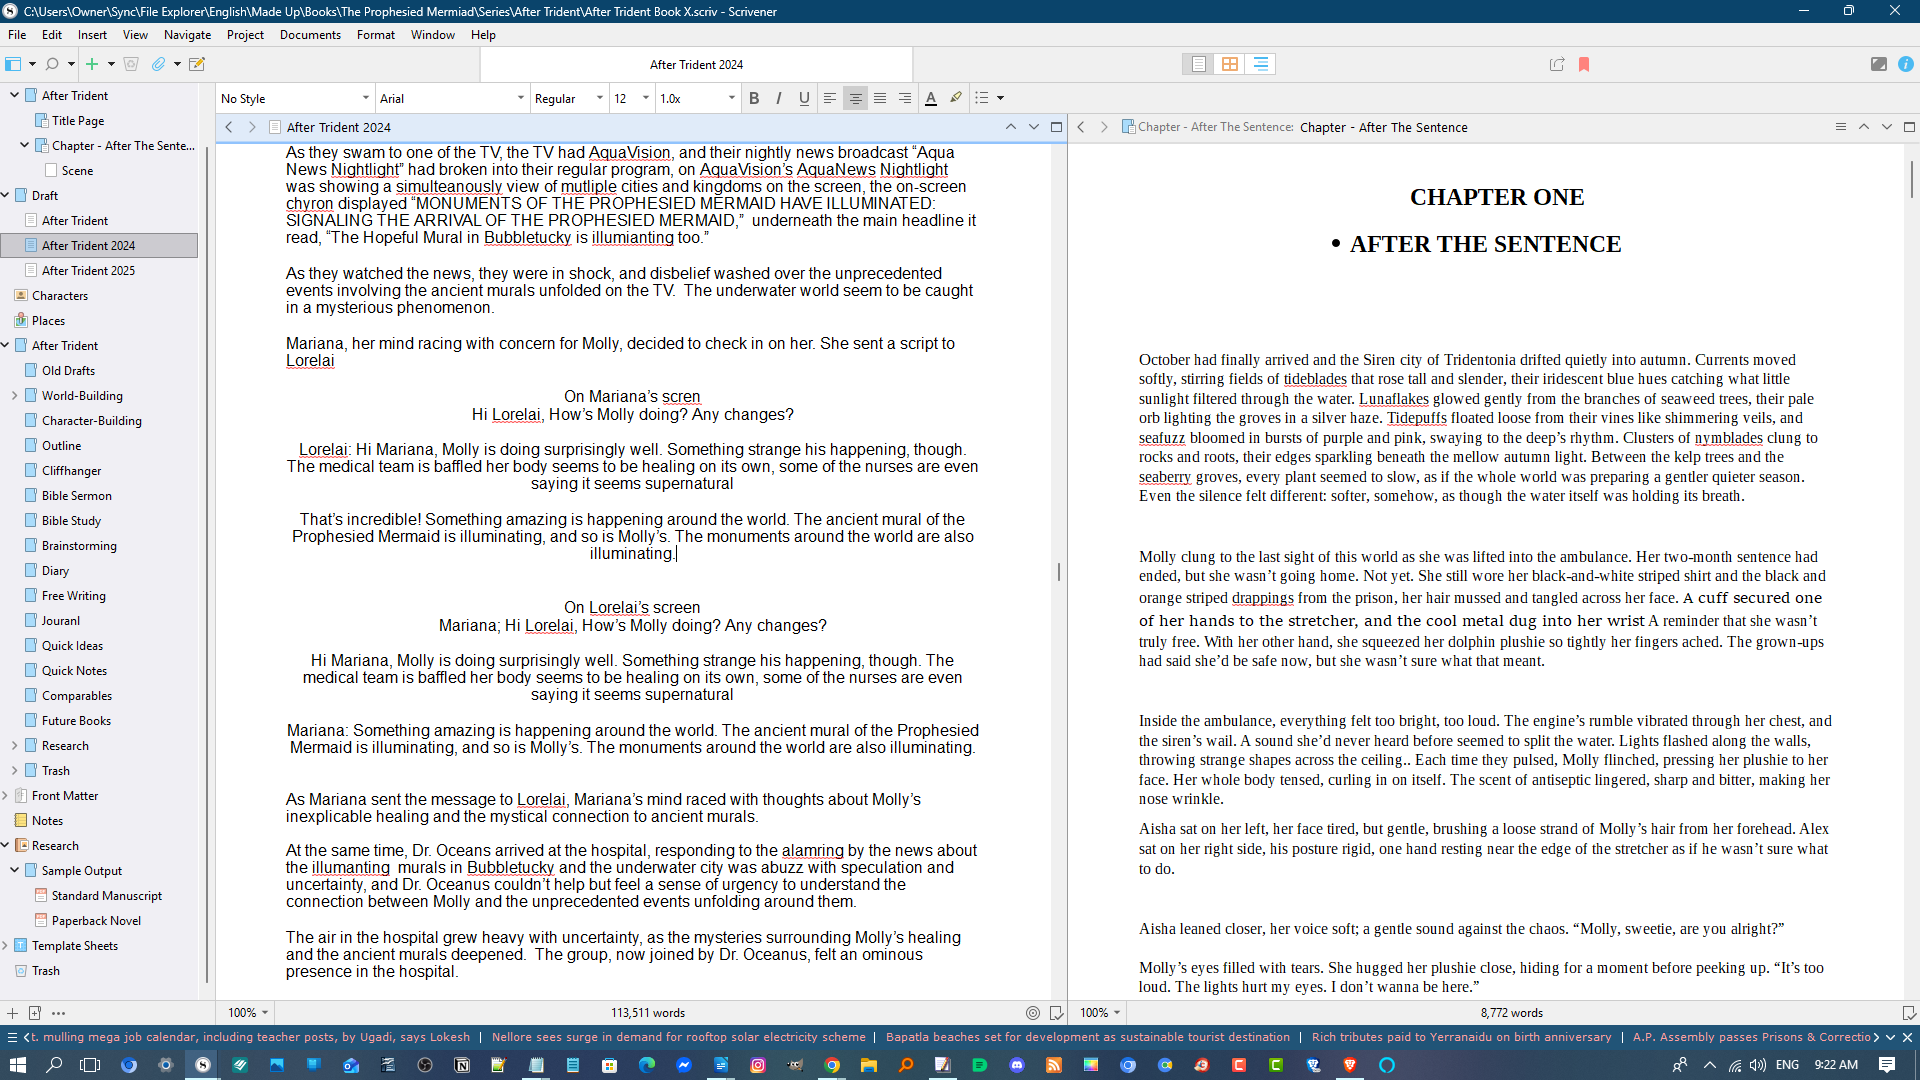
Task: Open the No Style paragraph style dropdown
Action: point(295,98)
